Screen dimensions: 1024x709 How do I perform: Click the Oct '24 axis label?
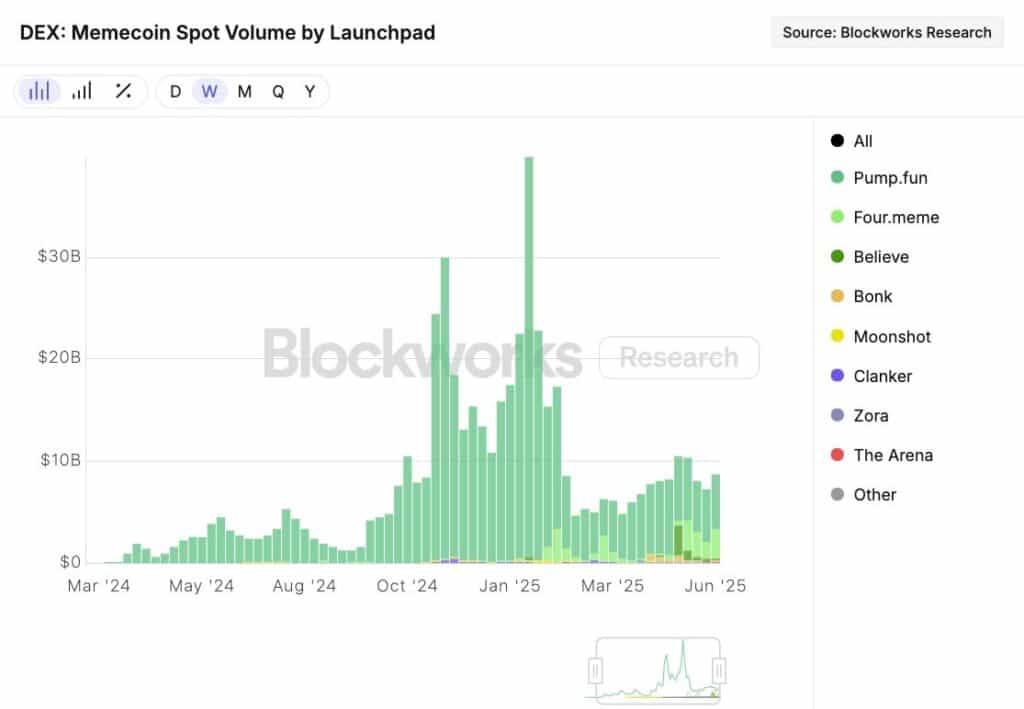pos(407,586)
